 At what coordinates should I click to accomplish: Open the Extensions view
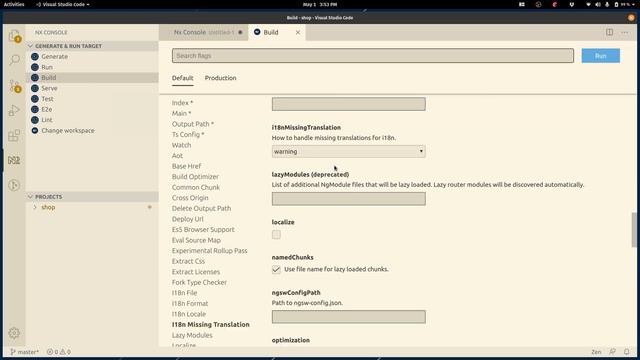point(14,135)
